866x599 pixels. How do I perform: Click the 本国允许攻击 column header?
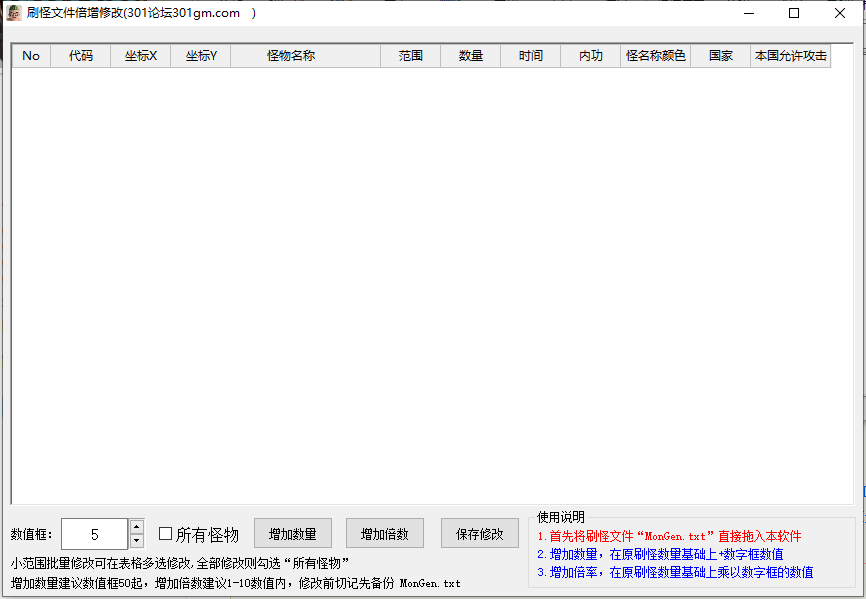[791, 56]
